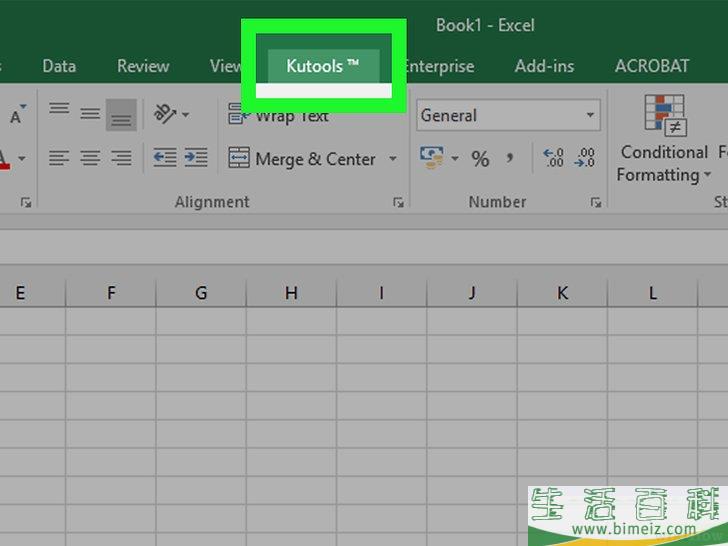Align text left

(59, 158)
